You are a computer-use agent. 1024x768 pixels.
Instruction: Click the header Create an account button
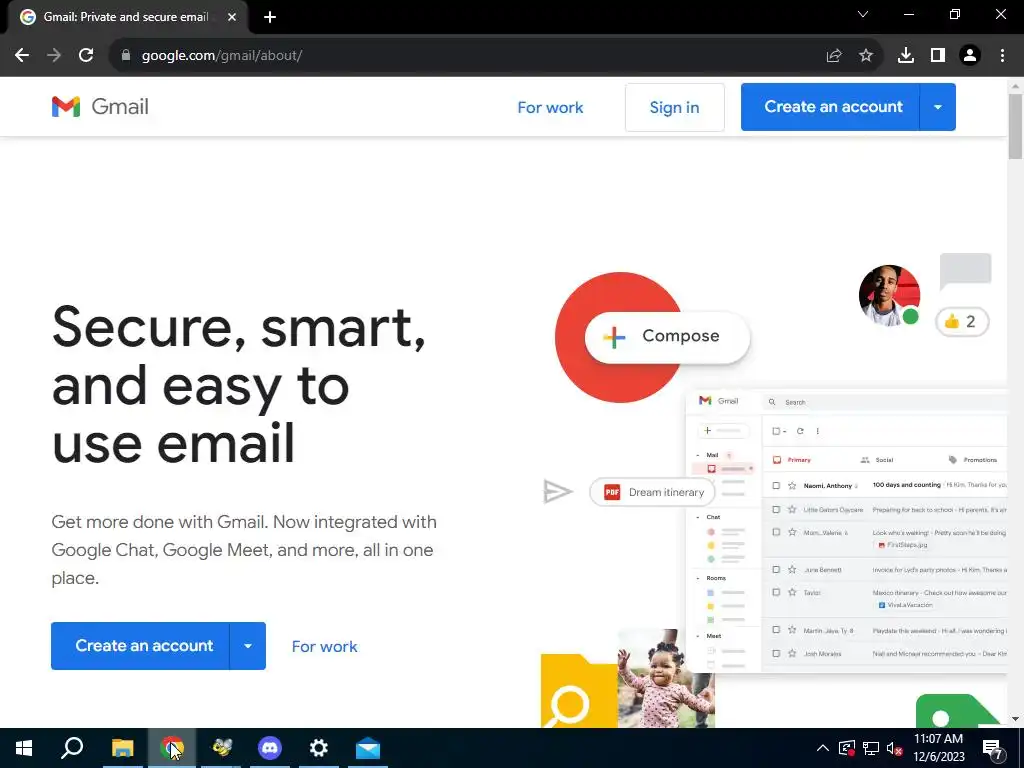(830, 106)
